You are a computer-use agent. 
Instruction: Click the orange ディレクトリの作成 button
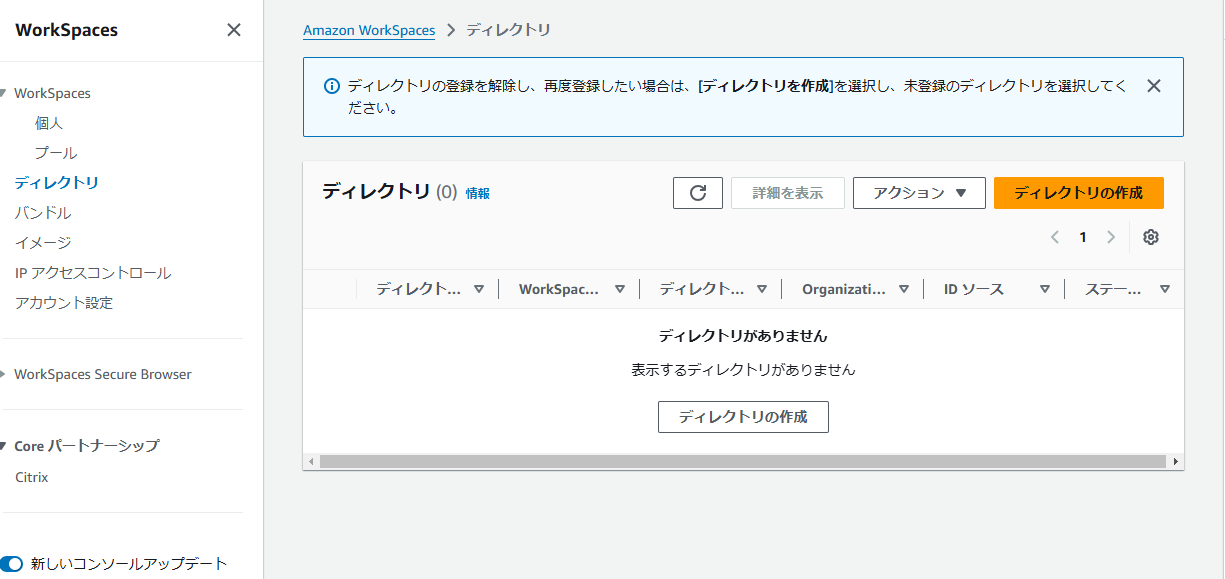pyautogui.click(x=1078, y=192)
